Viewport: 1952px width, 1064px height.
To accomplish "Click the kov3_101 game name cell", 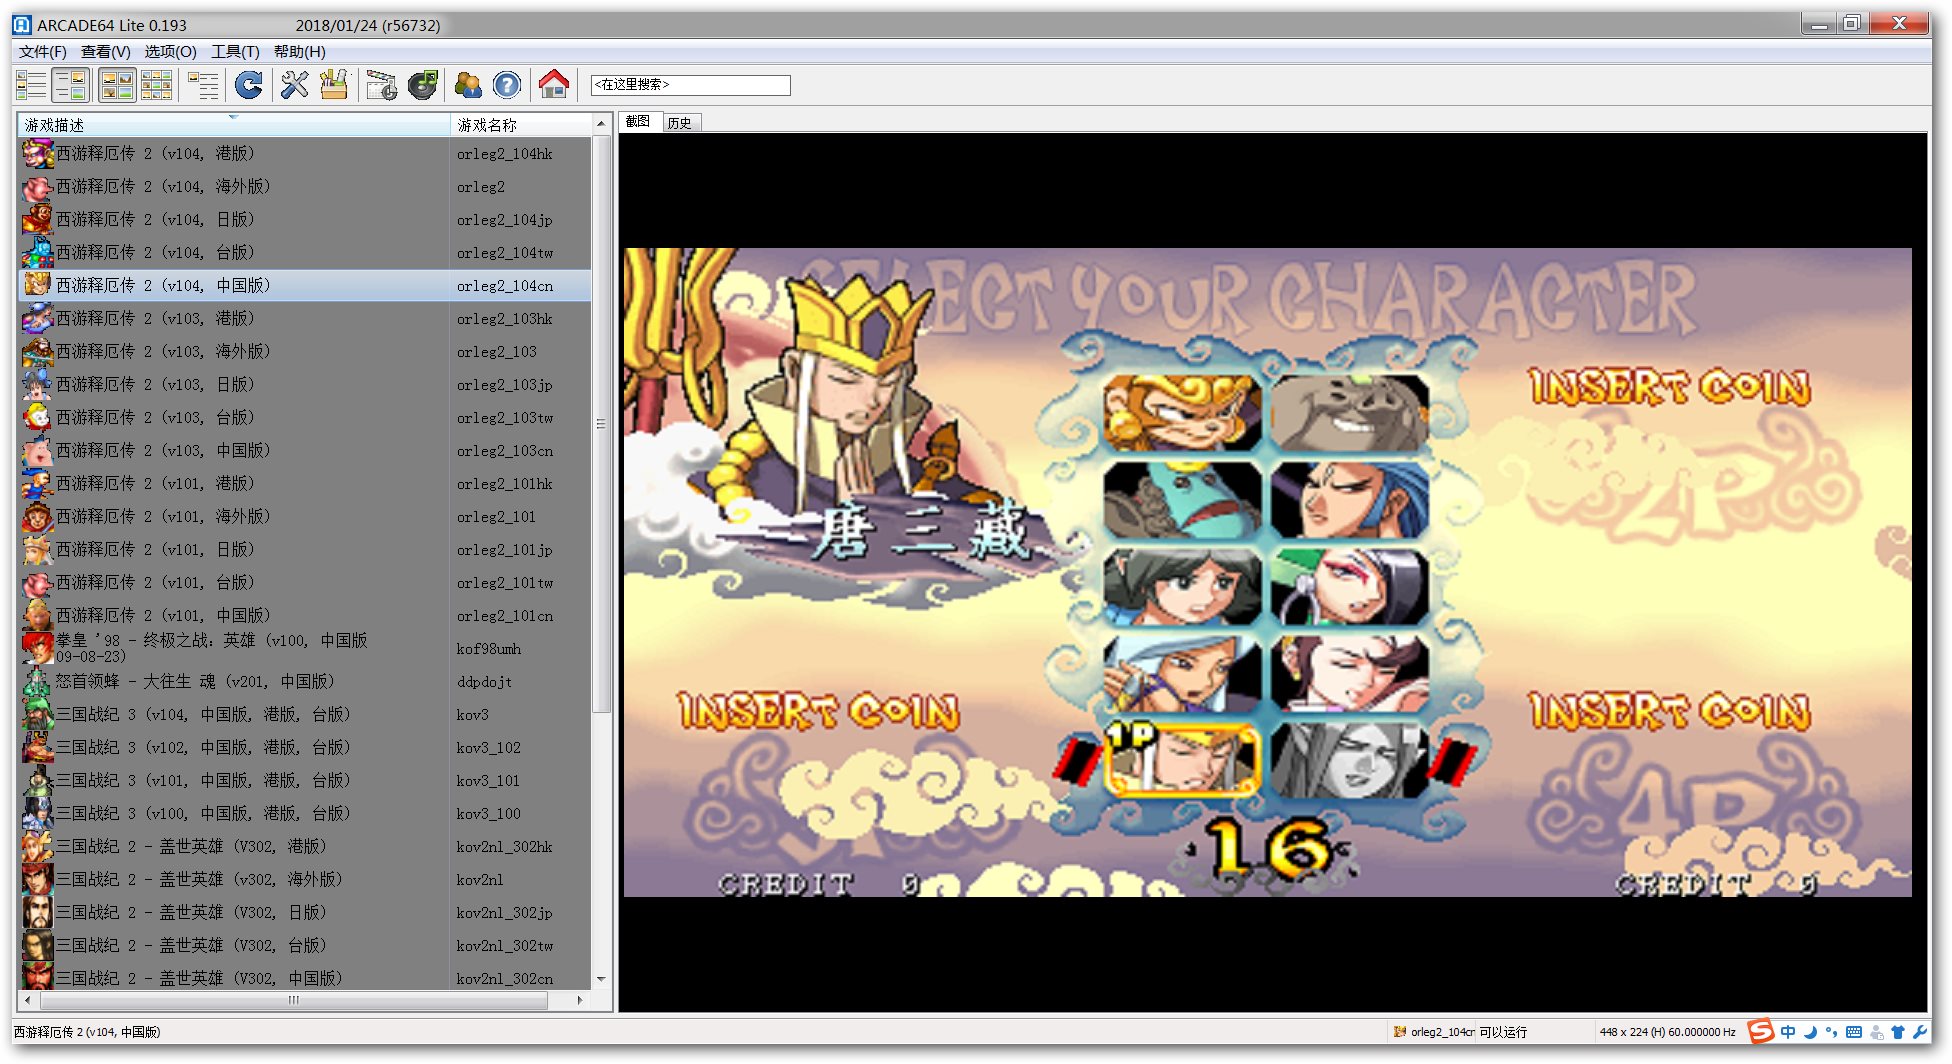I will (488, 781).
